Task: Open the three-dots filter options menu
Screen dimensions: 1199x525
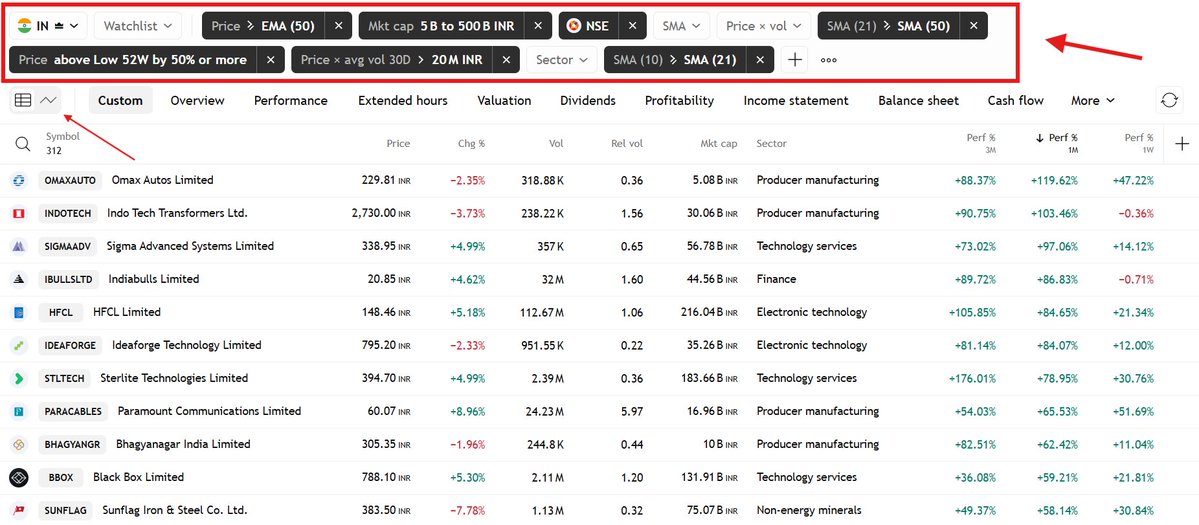Action: tap(828, 60)
